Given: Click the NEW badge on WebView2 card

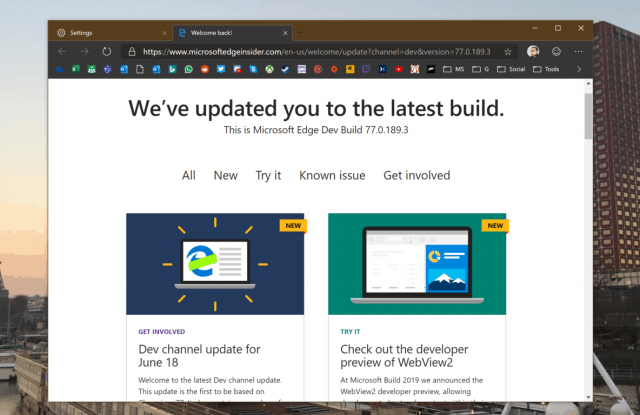Looking at the screenshot, I should (495, 226).
